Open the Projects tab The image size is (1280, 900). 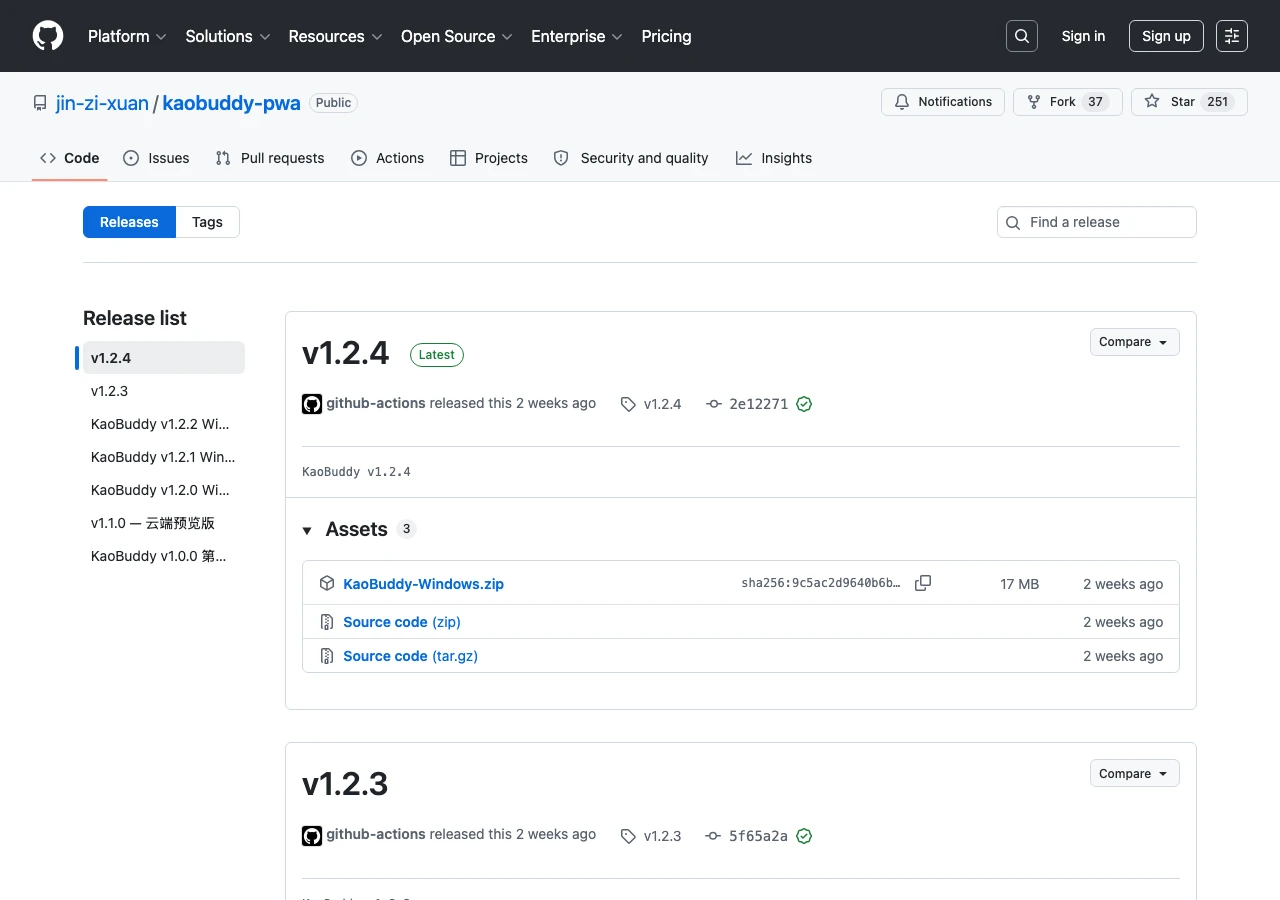pos(489,158)
